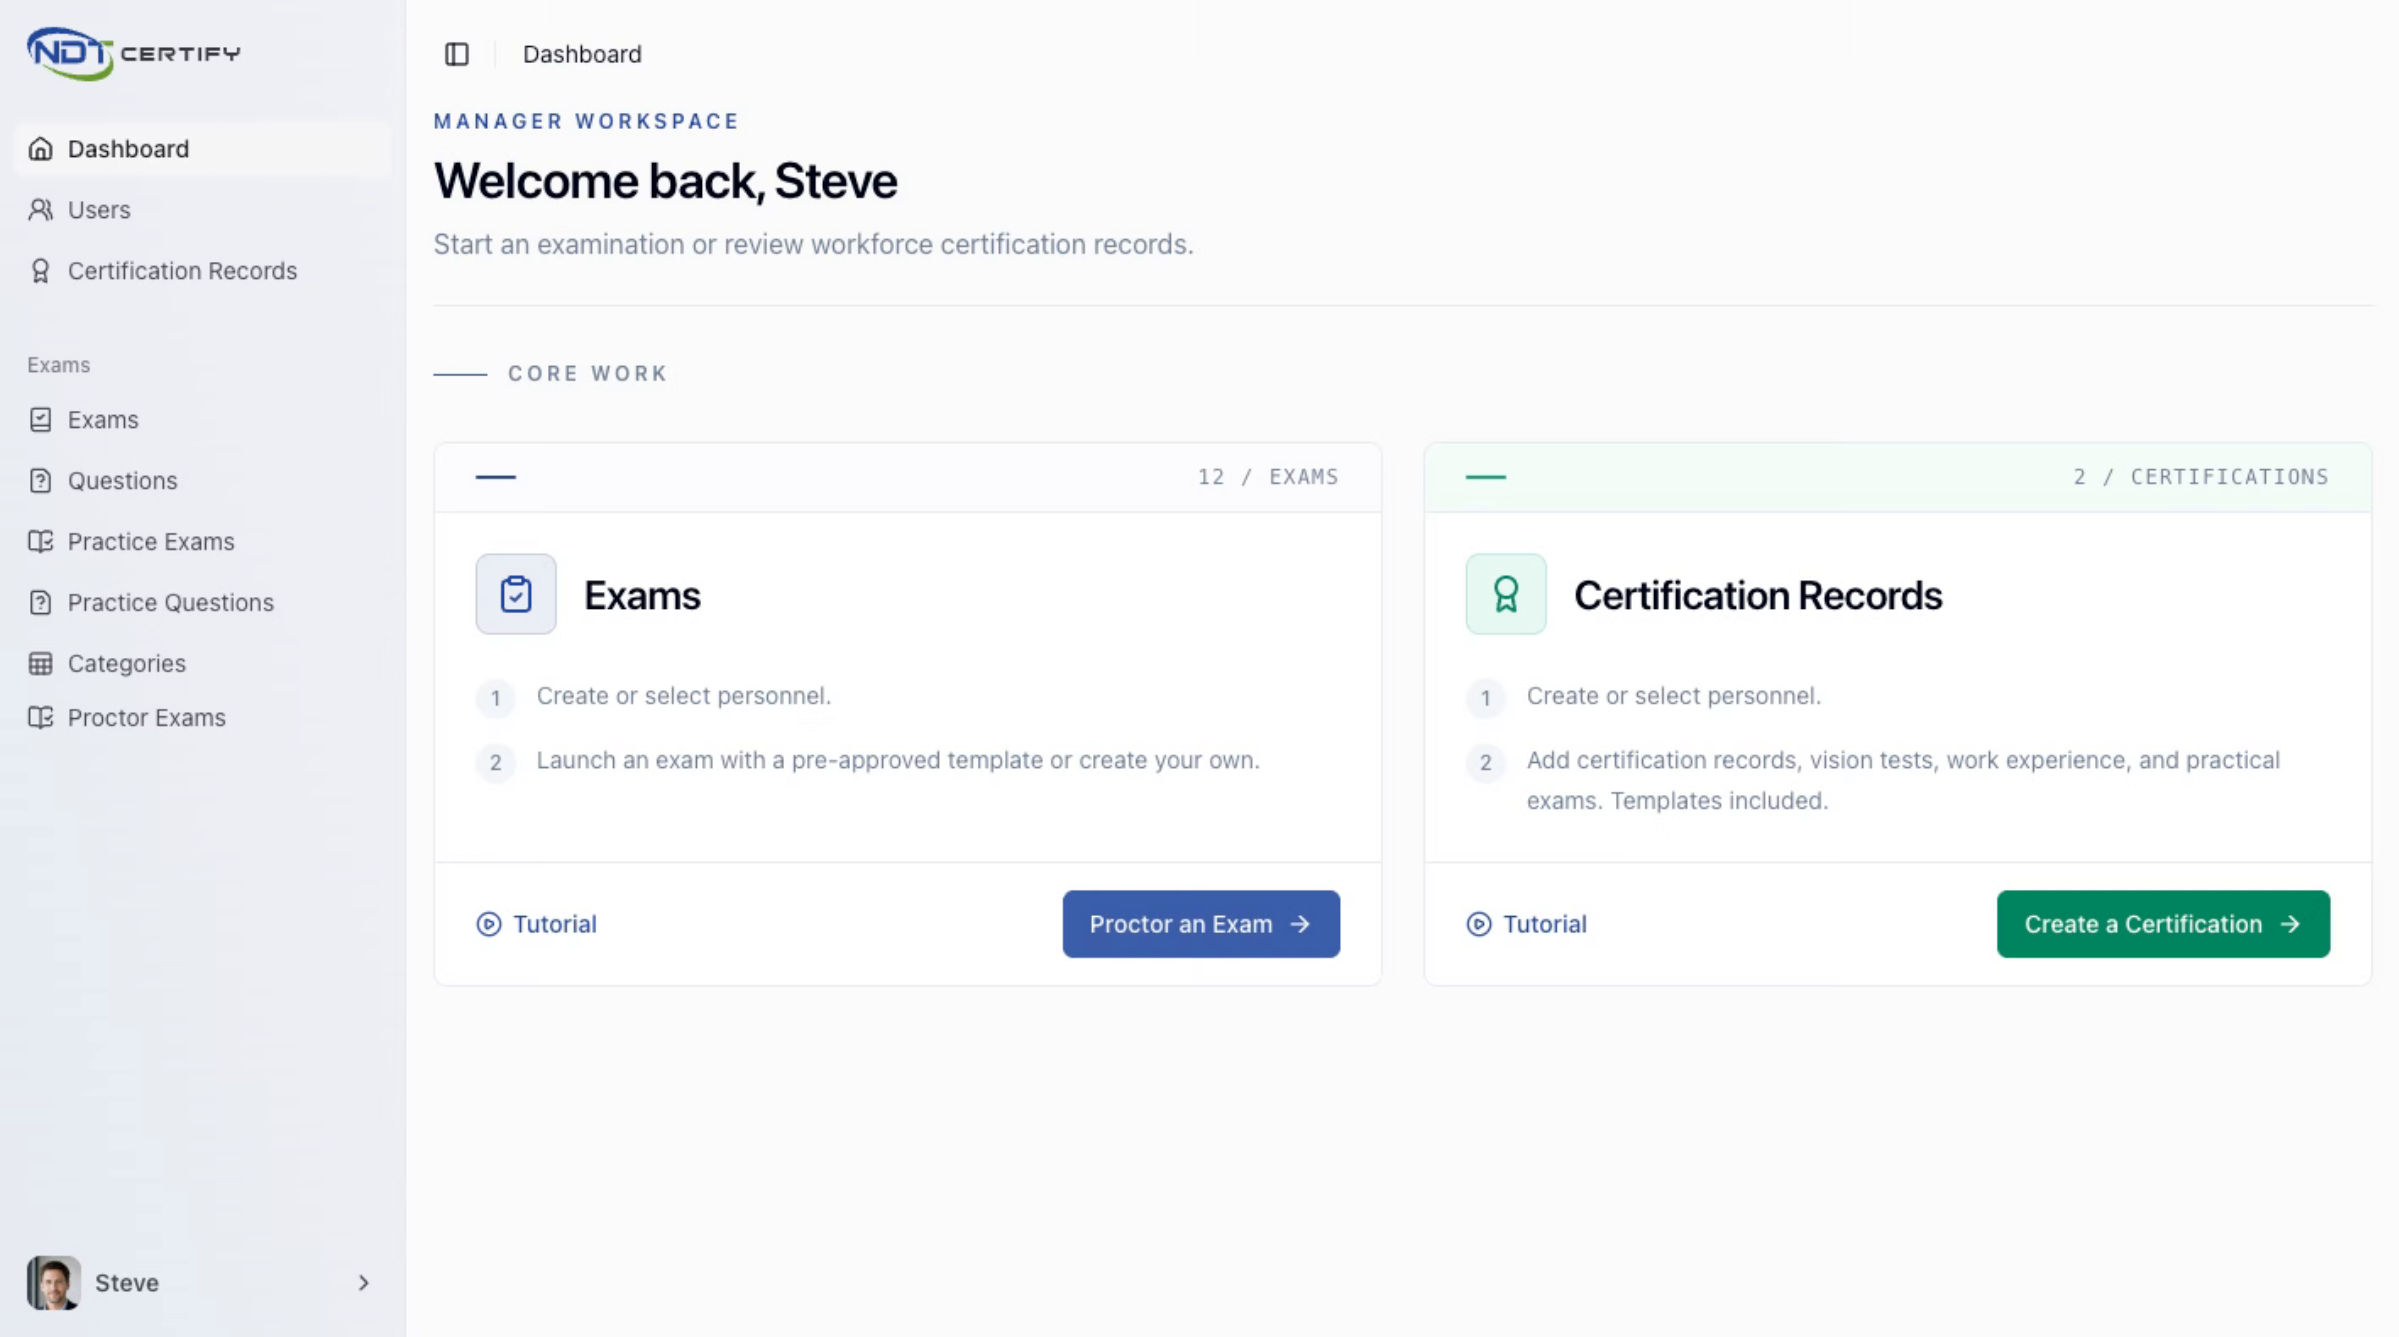The image size is (2399, 1337).
Task: Navigate to Practice Exams
Action: pyautogui.click(x=203, y=542)
